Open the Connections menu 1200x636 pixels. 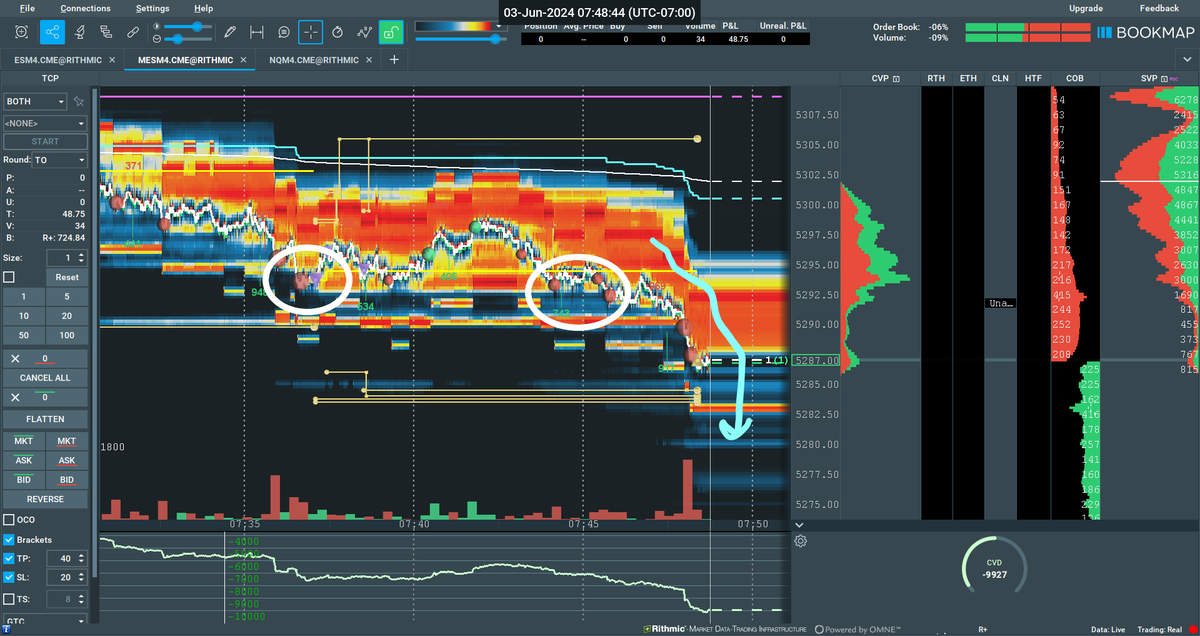point(85,8)
